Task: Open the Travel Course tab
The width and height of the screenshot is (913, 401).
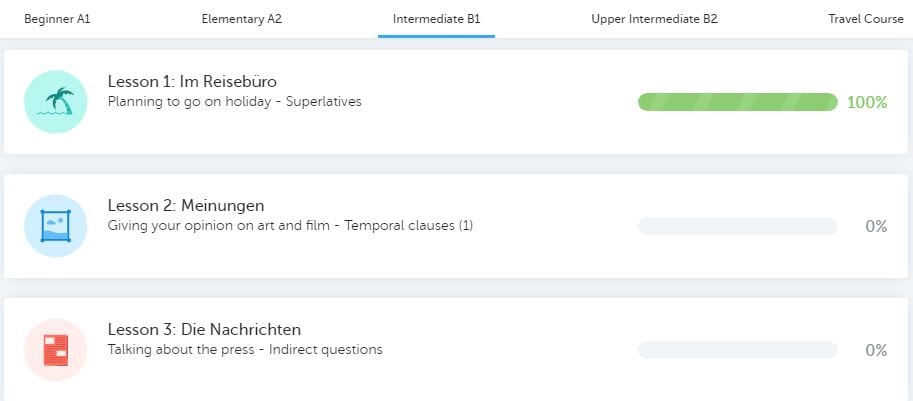Action: 865,19
